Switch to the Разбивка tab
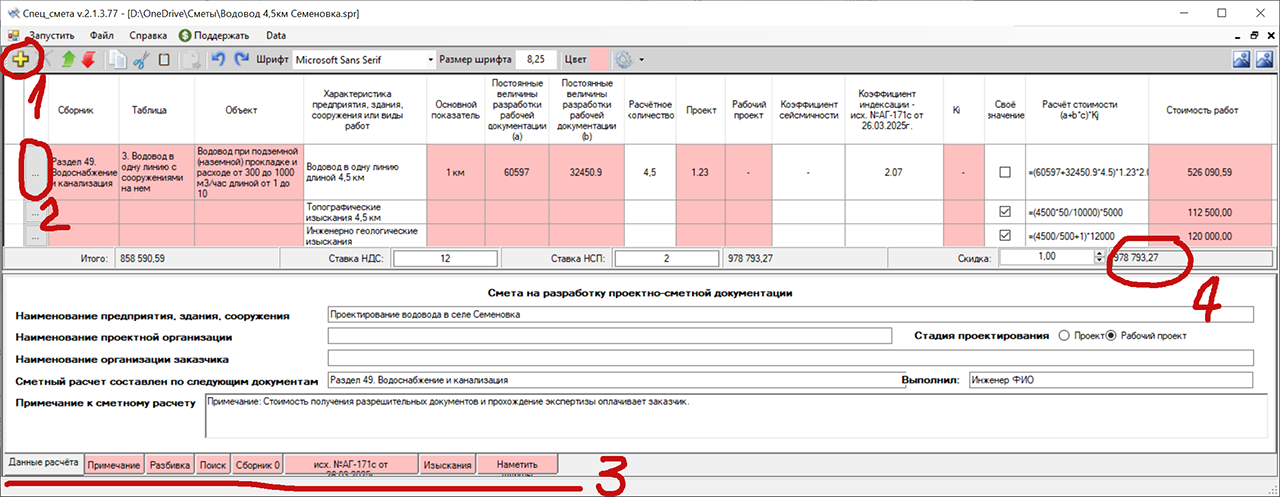The image size is (1280, 497). (x=170, y=465)
